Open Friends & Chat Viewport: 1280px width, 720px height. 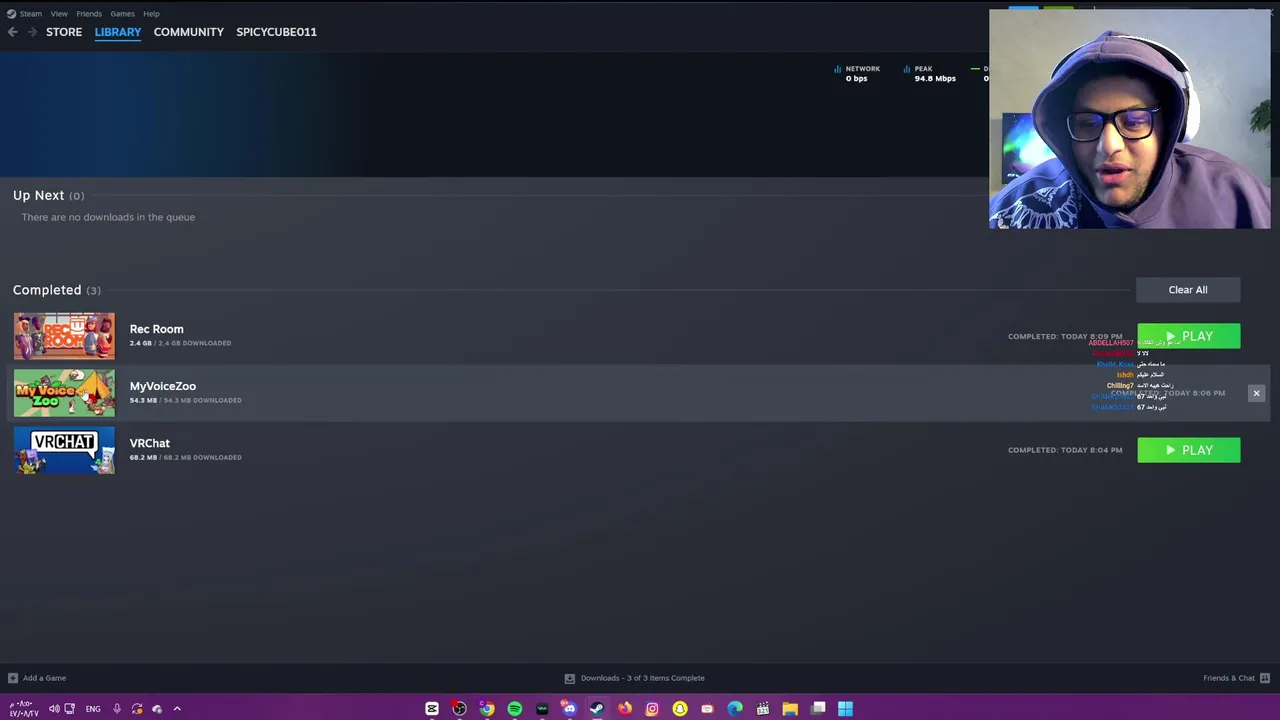pyautogui.click(x=1229, y=678)
